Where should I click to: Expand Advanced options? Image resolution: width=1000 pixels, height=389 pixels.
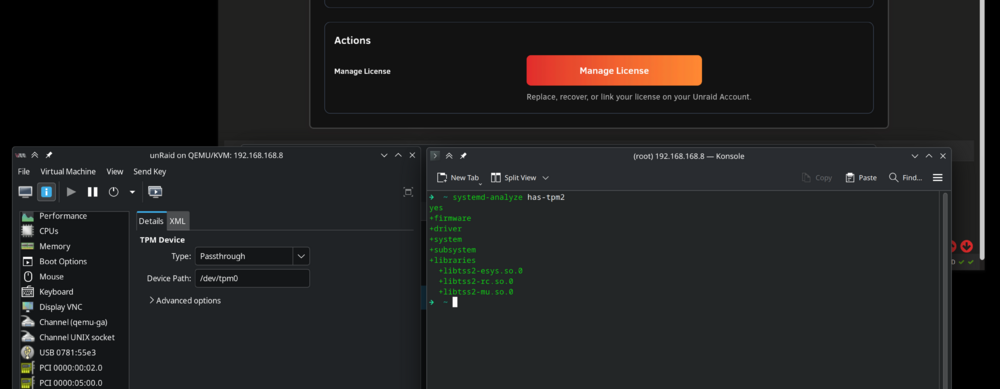(x=185, y=300)
